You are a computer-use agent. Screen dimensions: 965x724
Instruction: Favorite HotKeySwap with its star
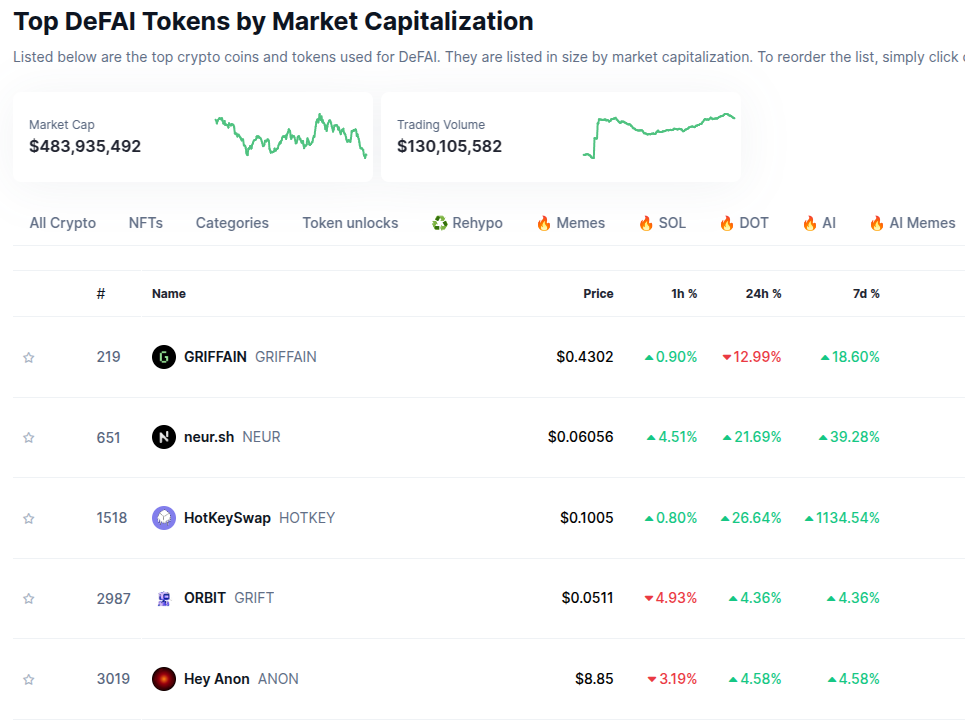(x=29, y=518)
